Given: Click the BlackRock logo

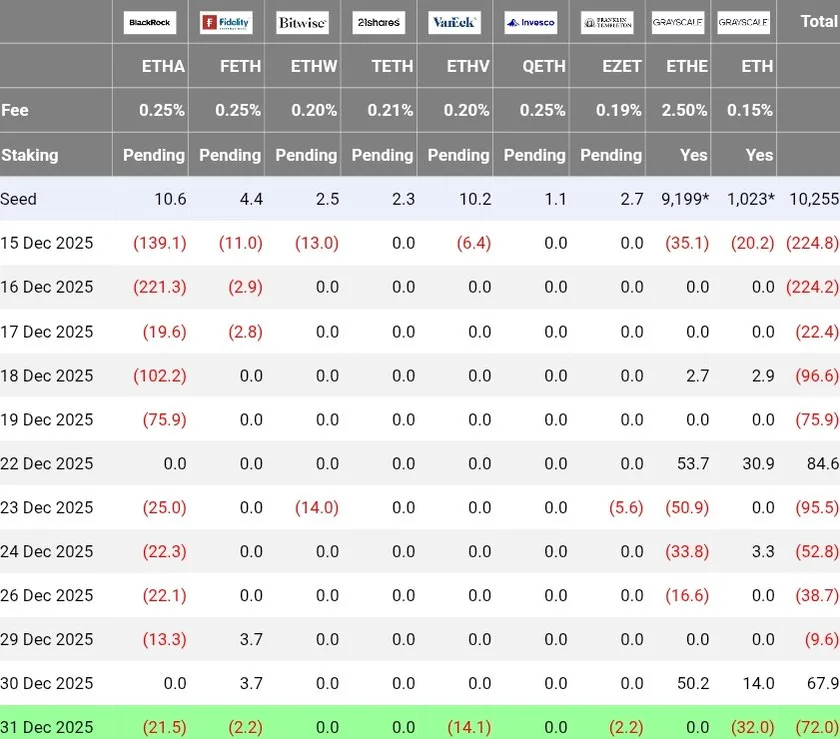Looking at the screenshot, I should [x=150, y=22].
